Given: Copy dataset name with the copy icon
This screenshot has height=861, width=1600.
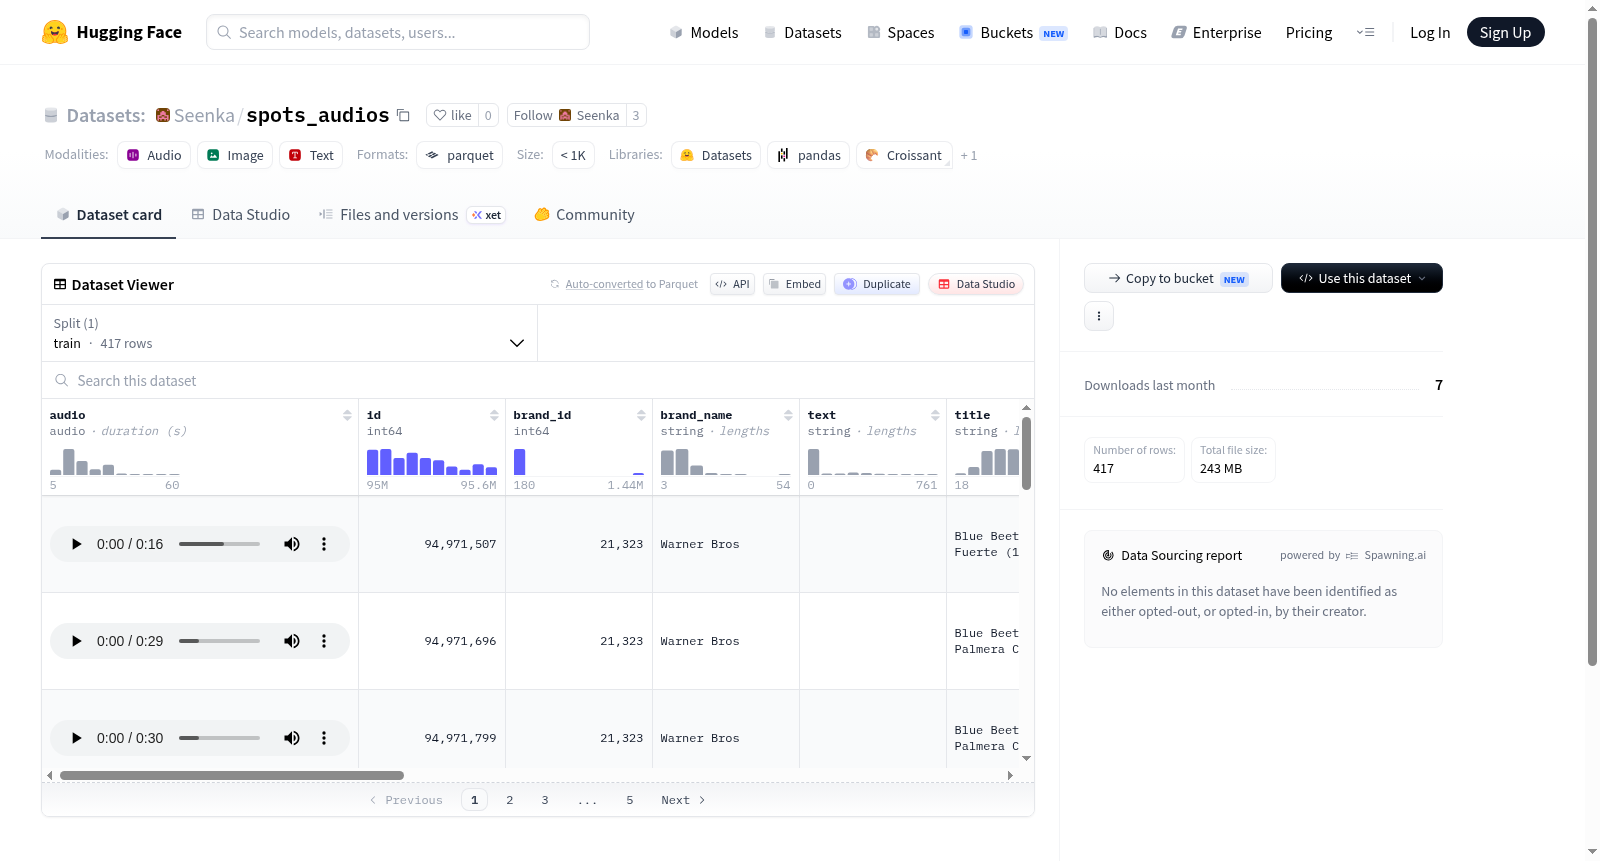Looking at the screenshot, I should [x=403, y=115].
